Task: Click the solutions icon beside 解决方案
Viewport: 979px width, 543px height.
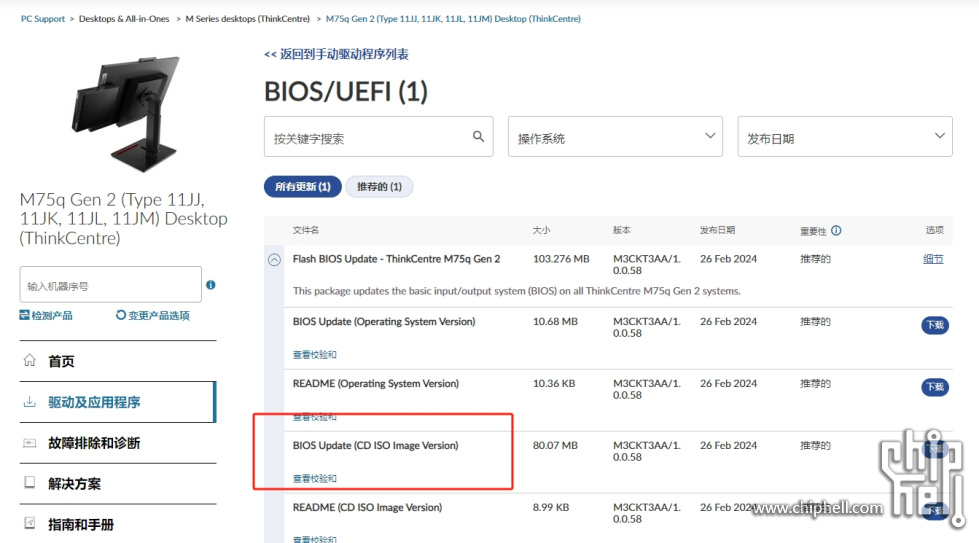Action: pos(29,482)
